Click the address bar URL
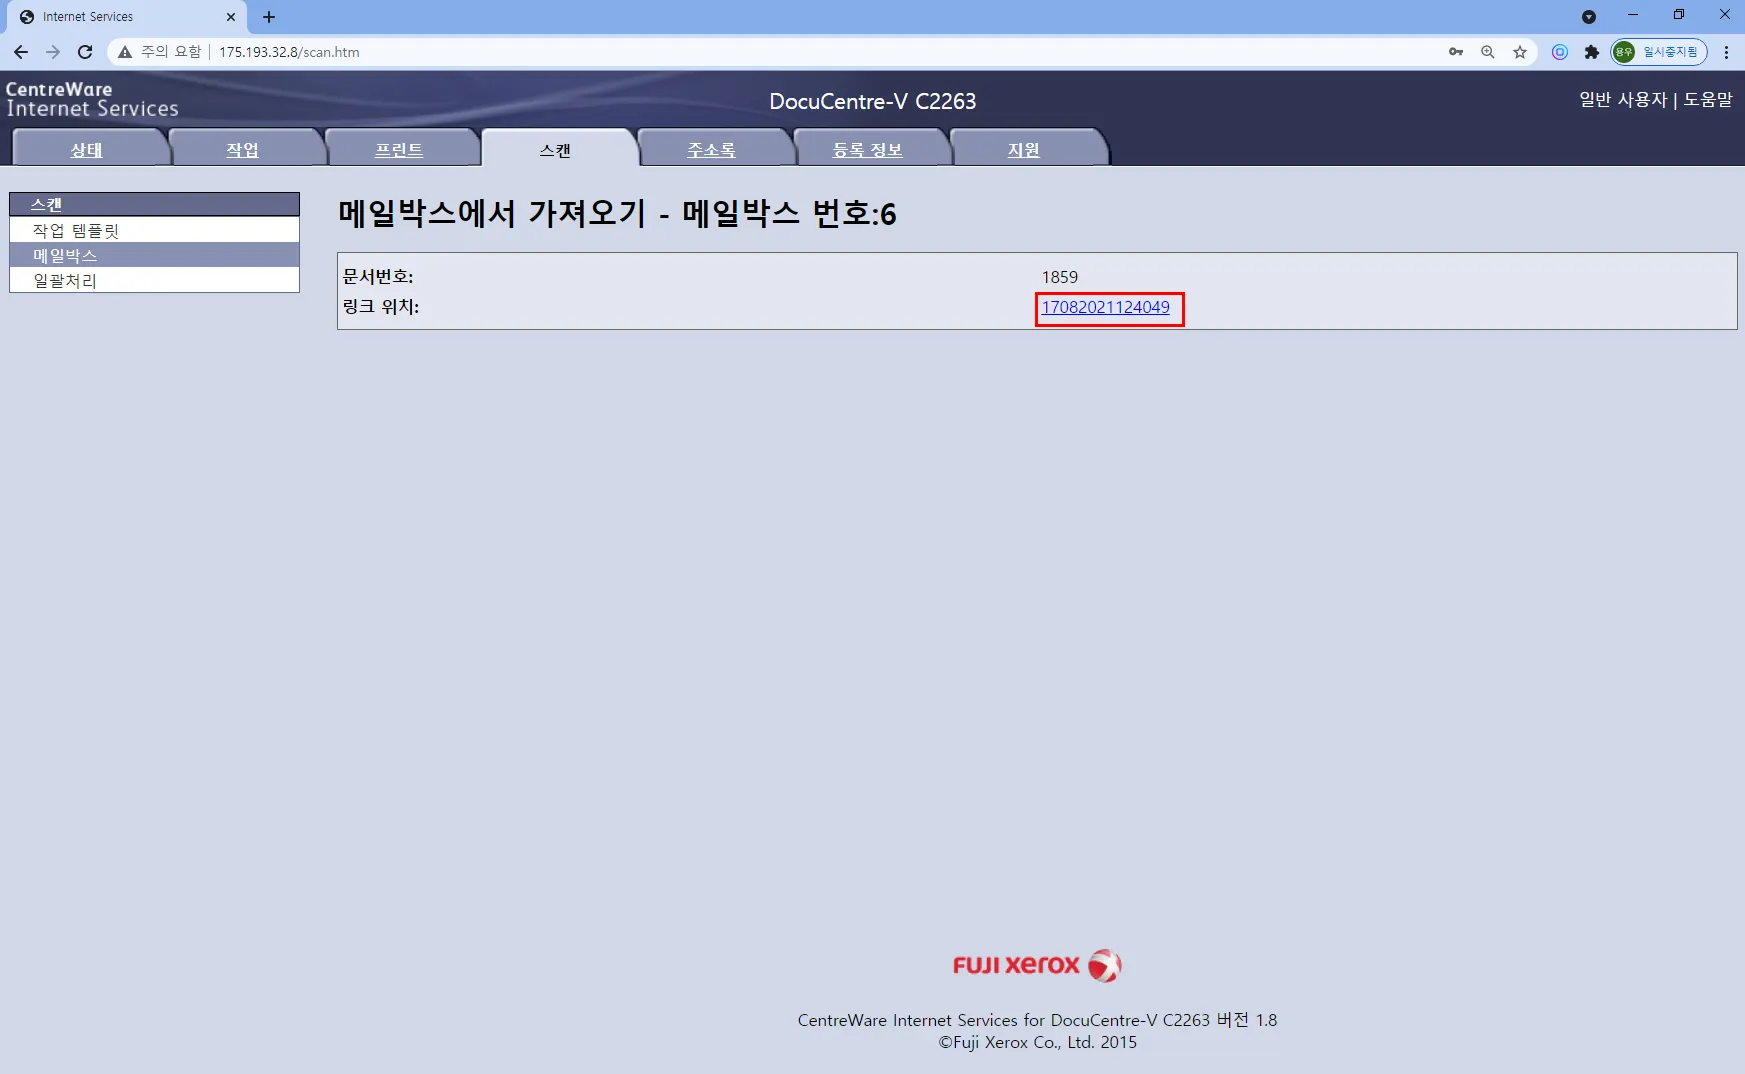The image size is (1745, 1074). coord(289,52)
